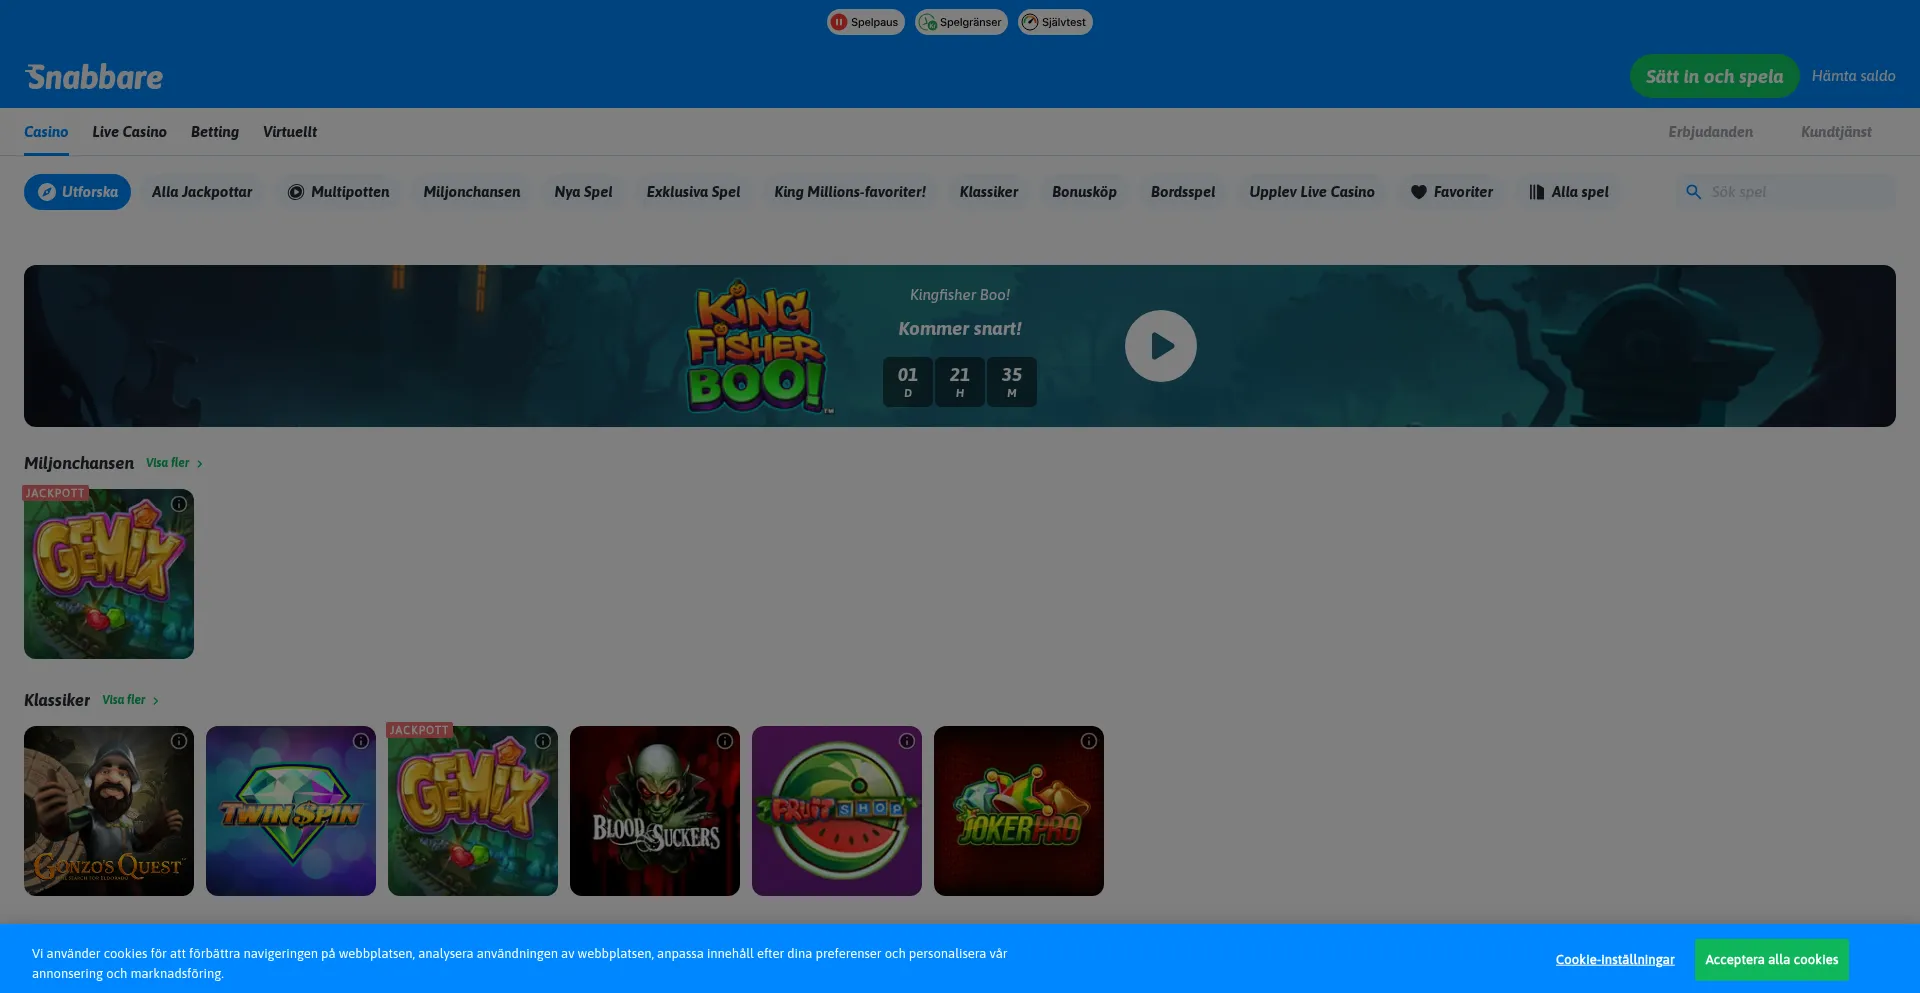
Task: Click the search magnifier icon
Action: coord(1693,192)
